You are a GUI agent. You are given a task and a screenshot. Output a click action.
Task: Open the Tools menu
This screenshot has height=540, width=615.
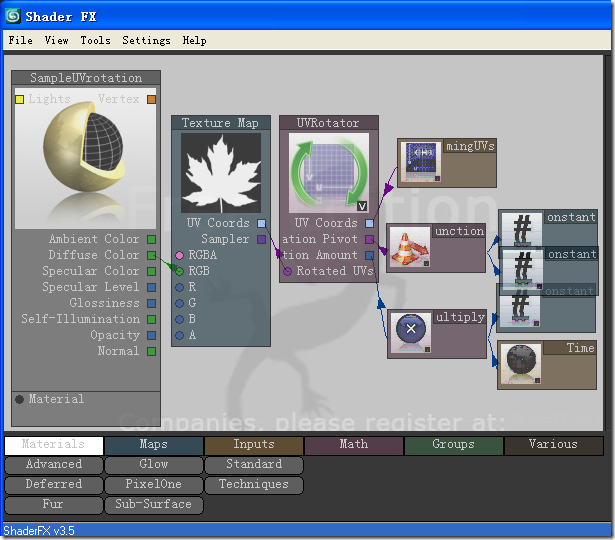(95, 40)
